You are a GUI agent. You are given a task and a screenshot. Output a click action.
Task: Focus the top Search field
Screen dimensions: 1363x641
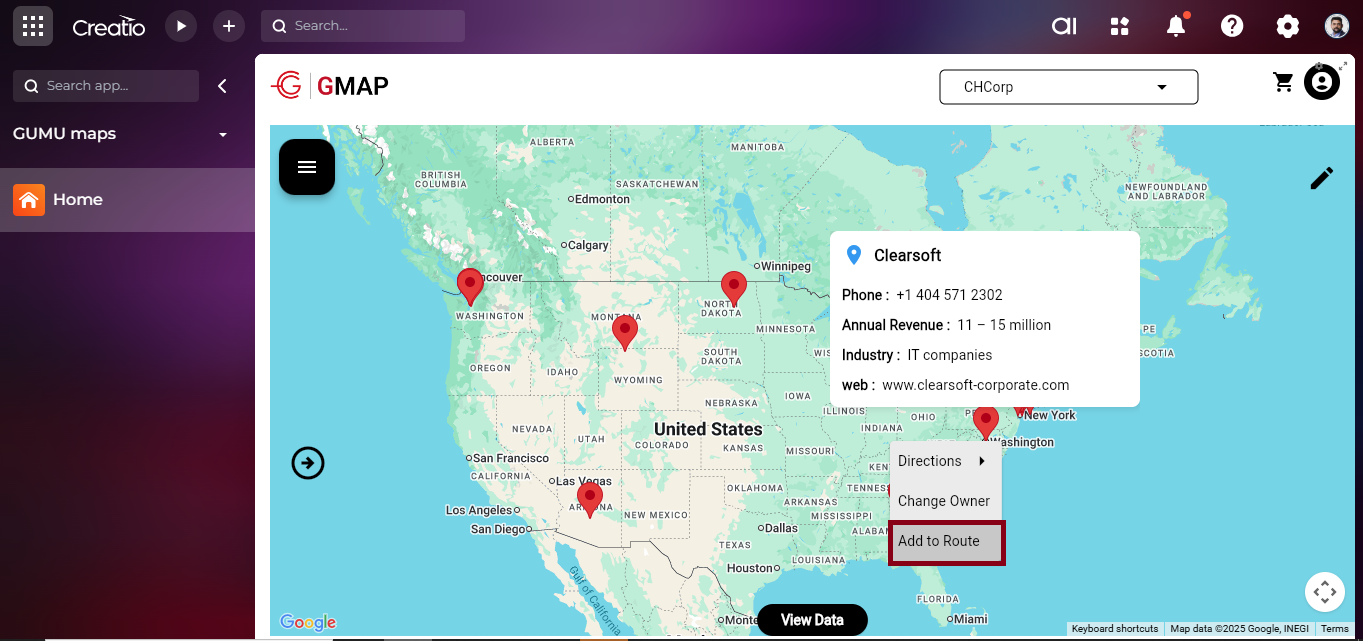click(363, 26)
